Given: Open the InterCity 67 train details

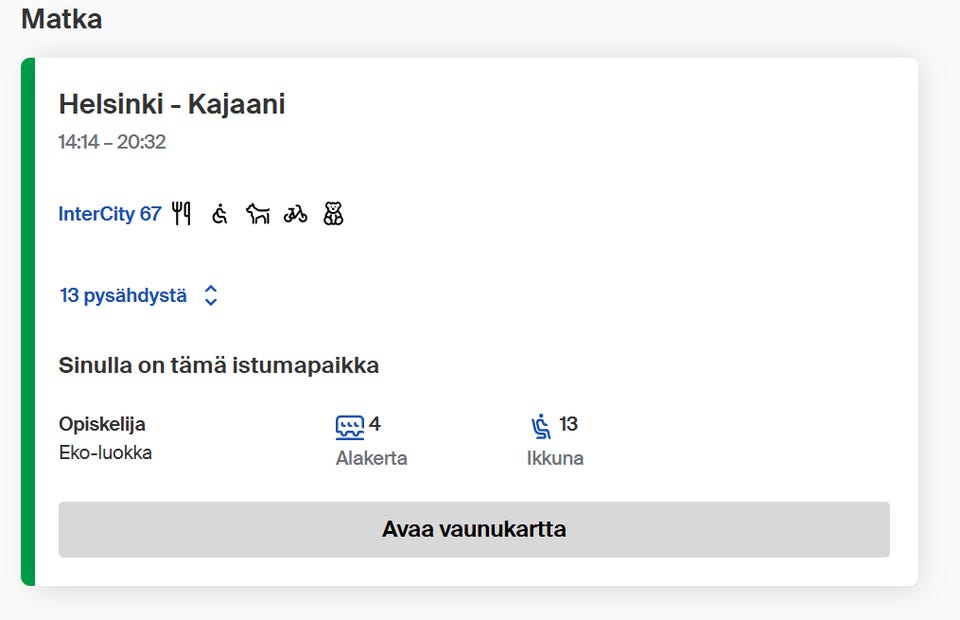Looking at the screenshot, I should click(110, 213).
